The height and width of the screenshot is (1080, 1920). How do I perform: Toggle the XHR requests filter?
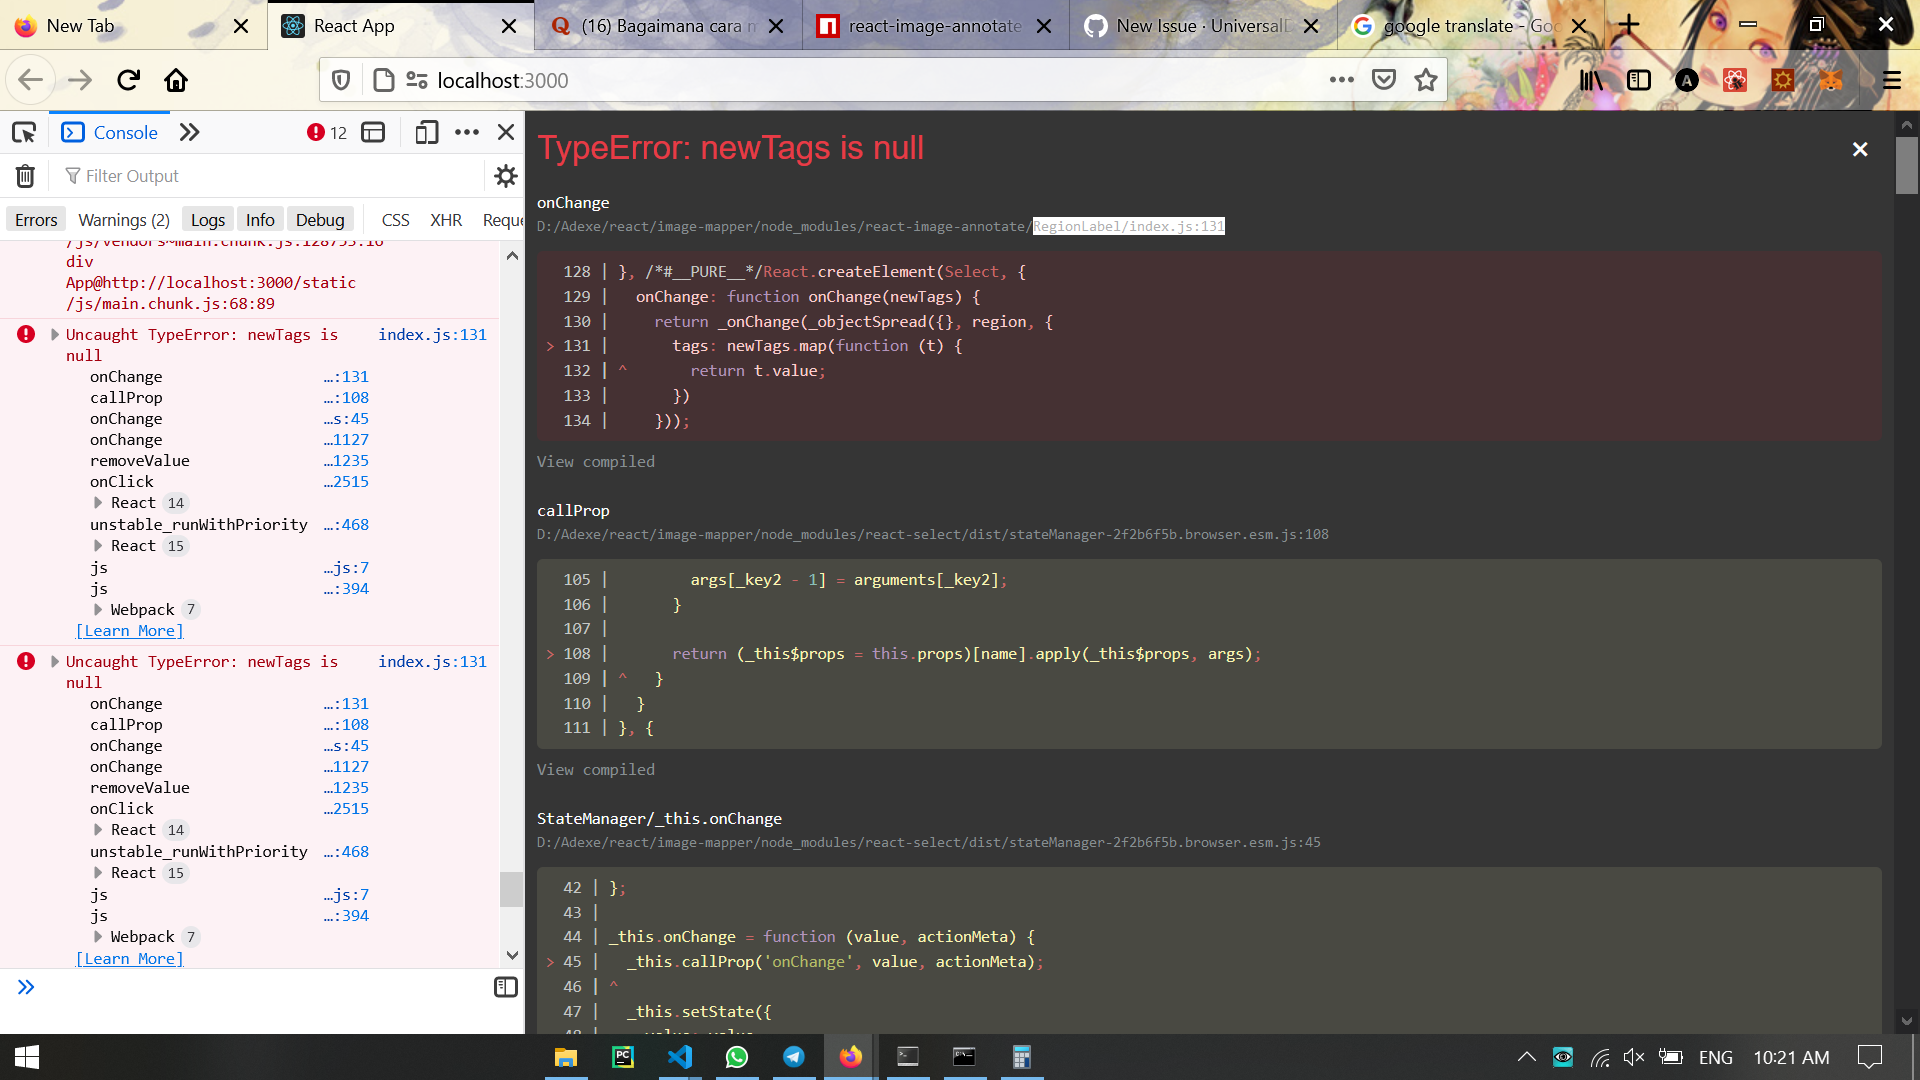pos(446,219)
